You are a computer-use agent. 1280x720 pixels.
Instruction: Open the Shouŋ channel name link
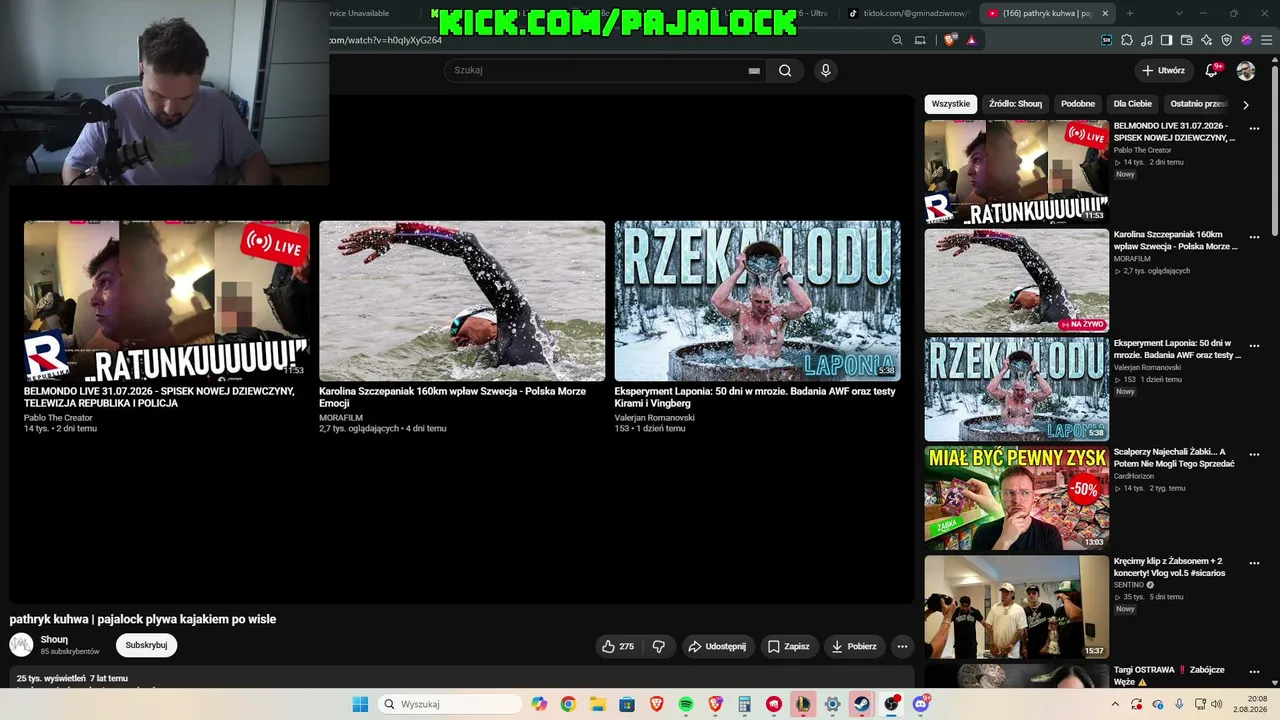54,640
